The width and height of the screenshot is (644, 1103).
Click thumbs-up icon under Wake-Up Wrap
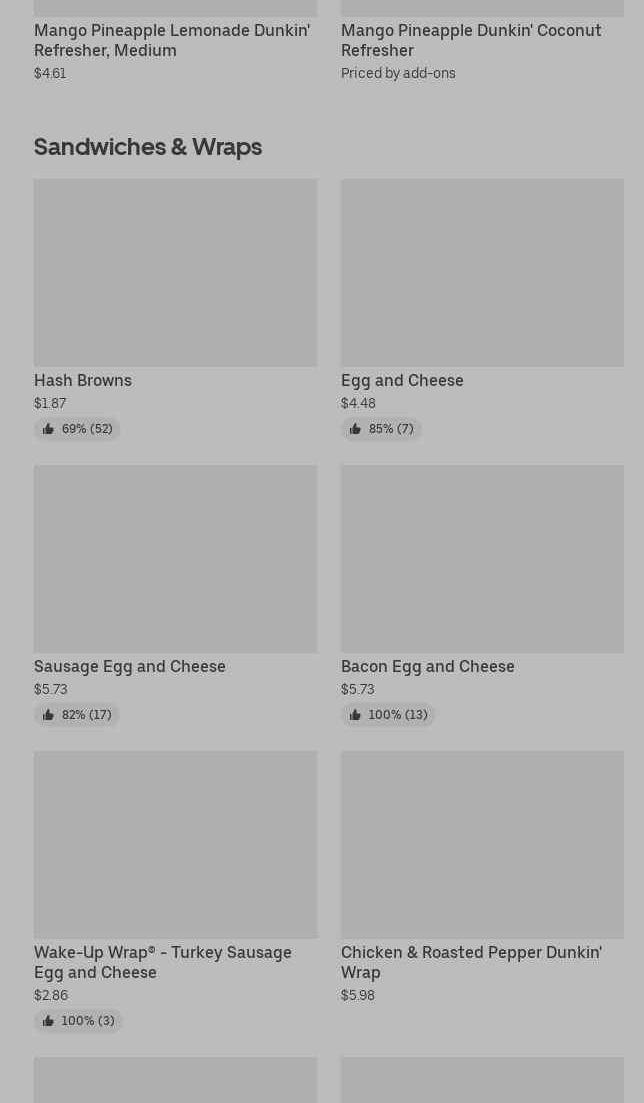coord(48,1021)
